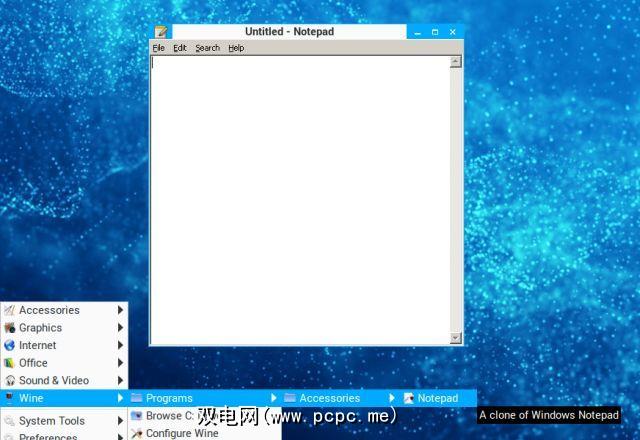Viewport: 640px width, 440px height.
Task: Select the Wine menu category
Action: [x=64, y=398]
